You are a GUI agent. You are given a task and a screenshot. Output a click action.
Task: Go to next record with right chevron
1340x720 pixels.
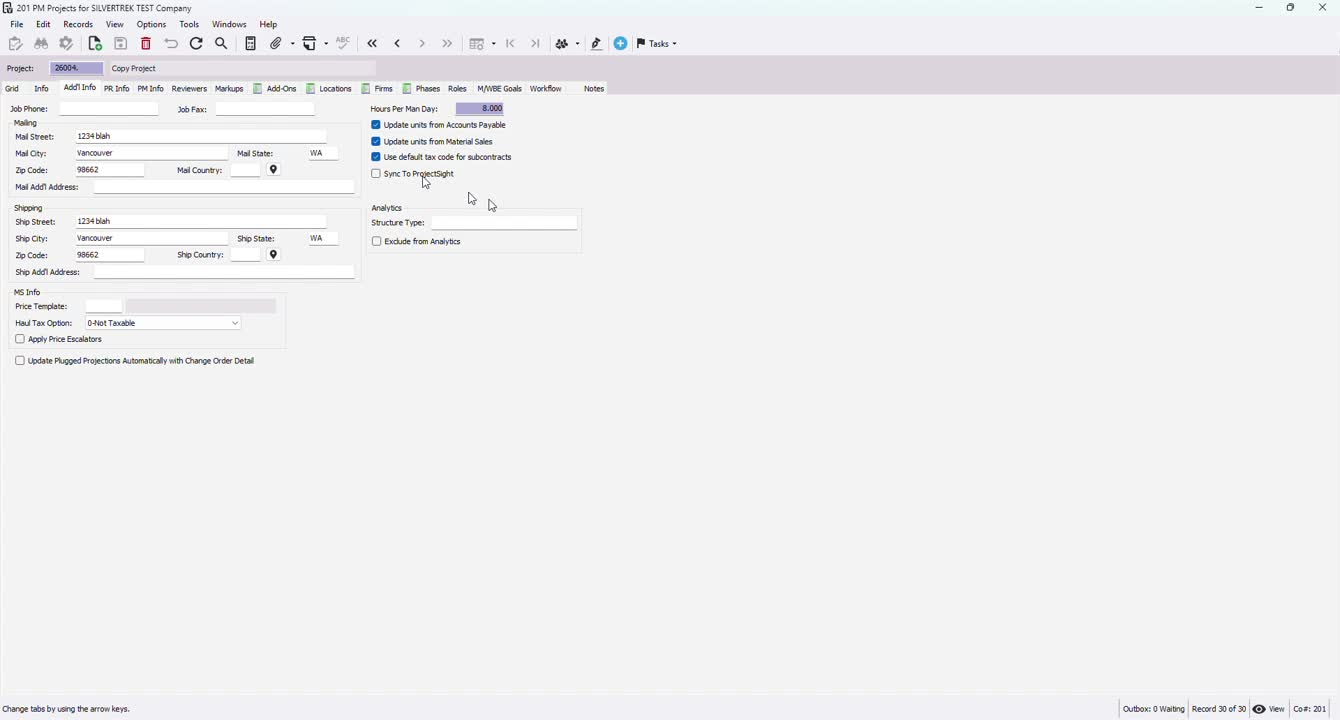pyautogui.click(x=422, y=44)
